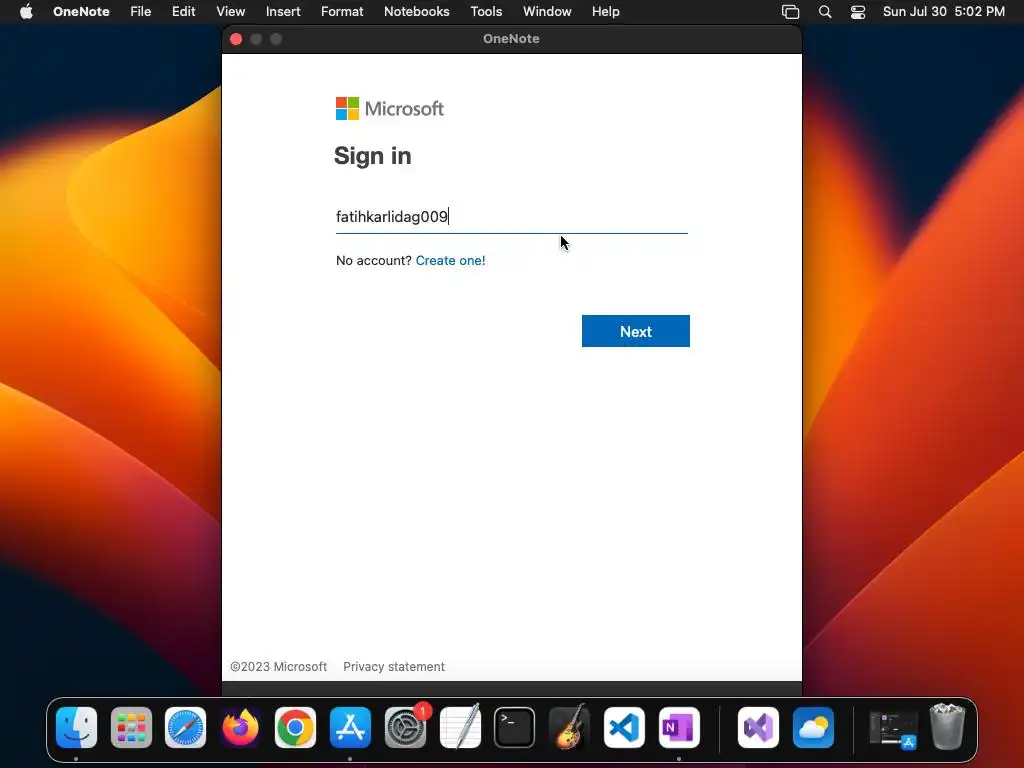Screen dimensions: 1024x768
Task: Open the Insert menu
Action: click(283, 11)
